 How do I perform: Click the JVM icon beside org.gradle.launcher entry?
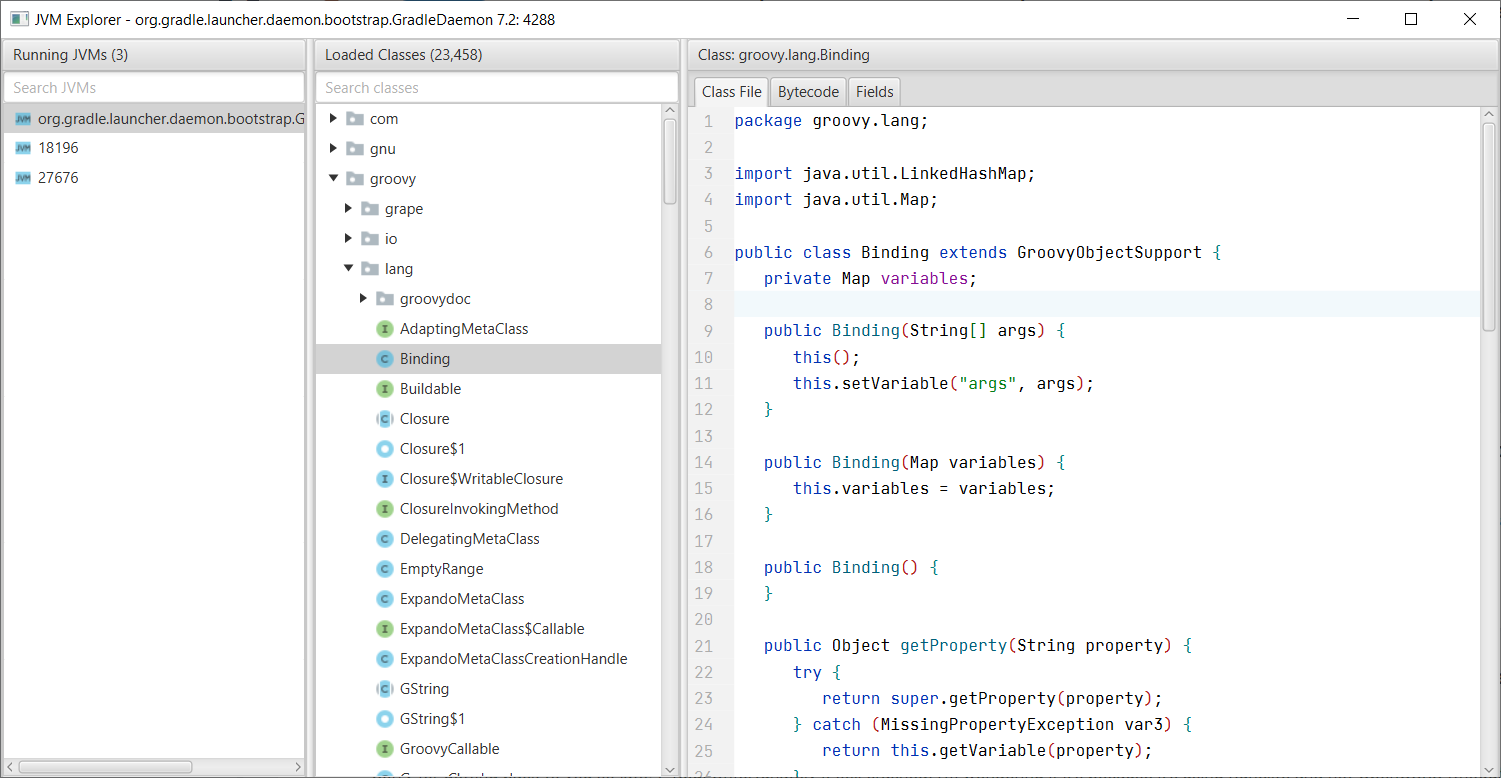[23, 119]
